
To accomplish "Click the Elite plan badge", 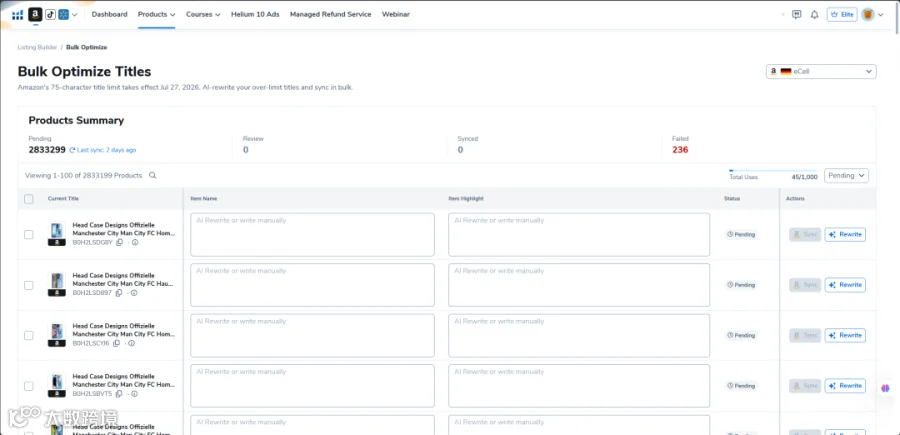I will click(841, 15).
